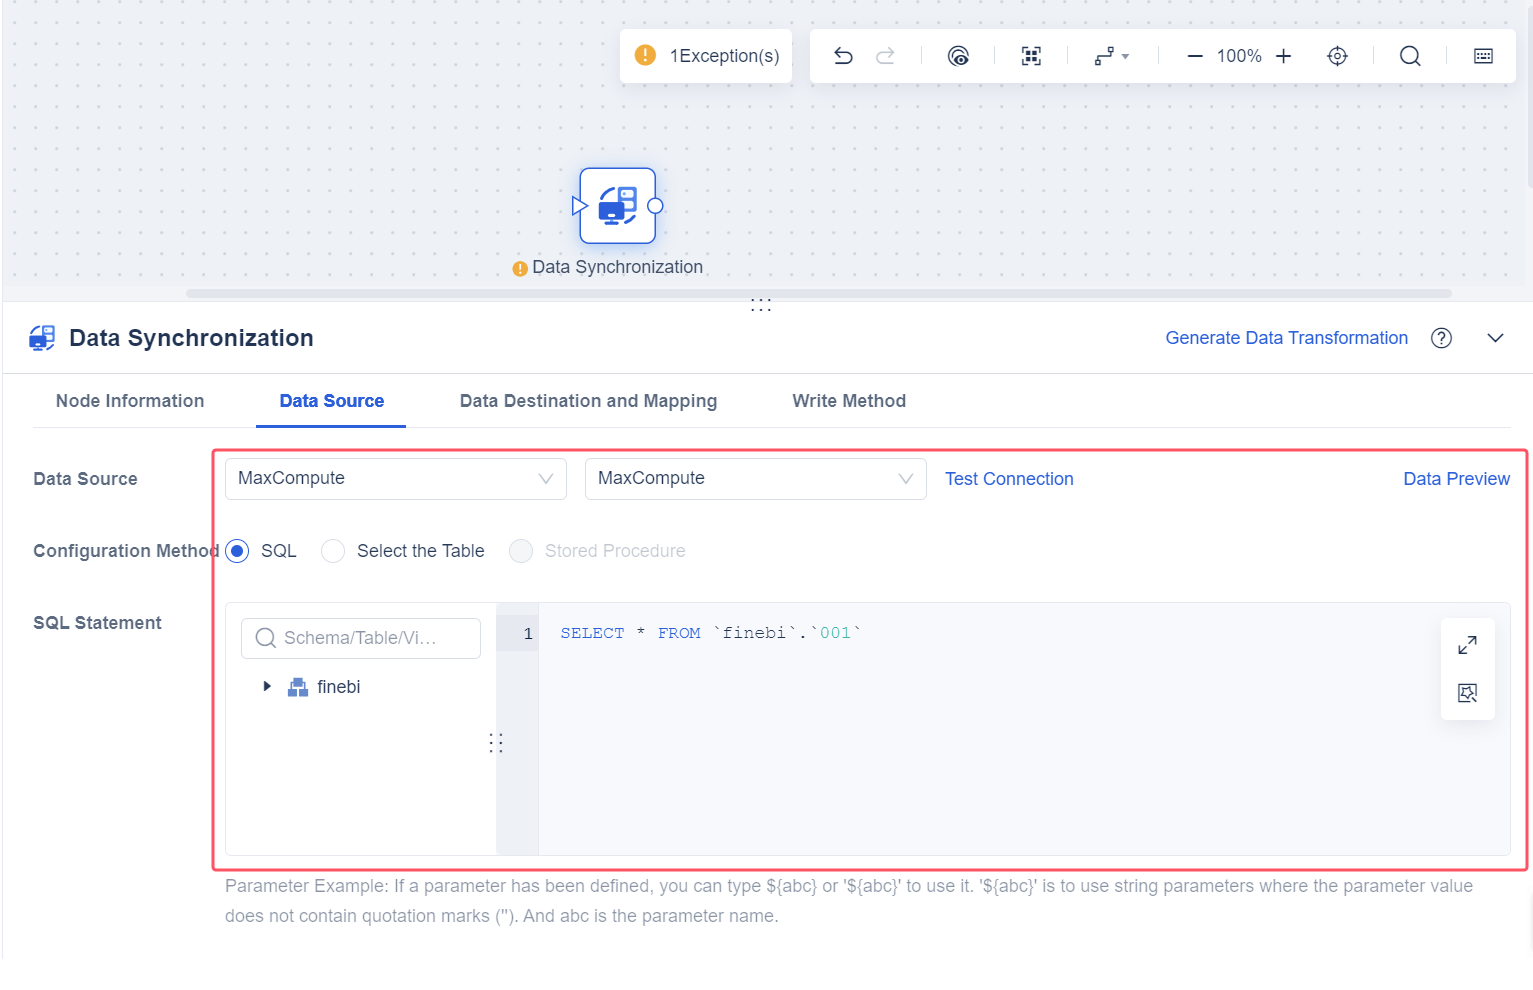Click the help question mark icon
Screen dimensions: 1533x990
pyautogui.click(x=1441, y=338)
